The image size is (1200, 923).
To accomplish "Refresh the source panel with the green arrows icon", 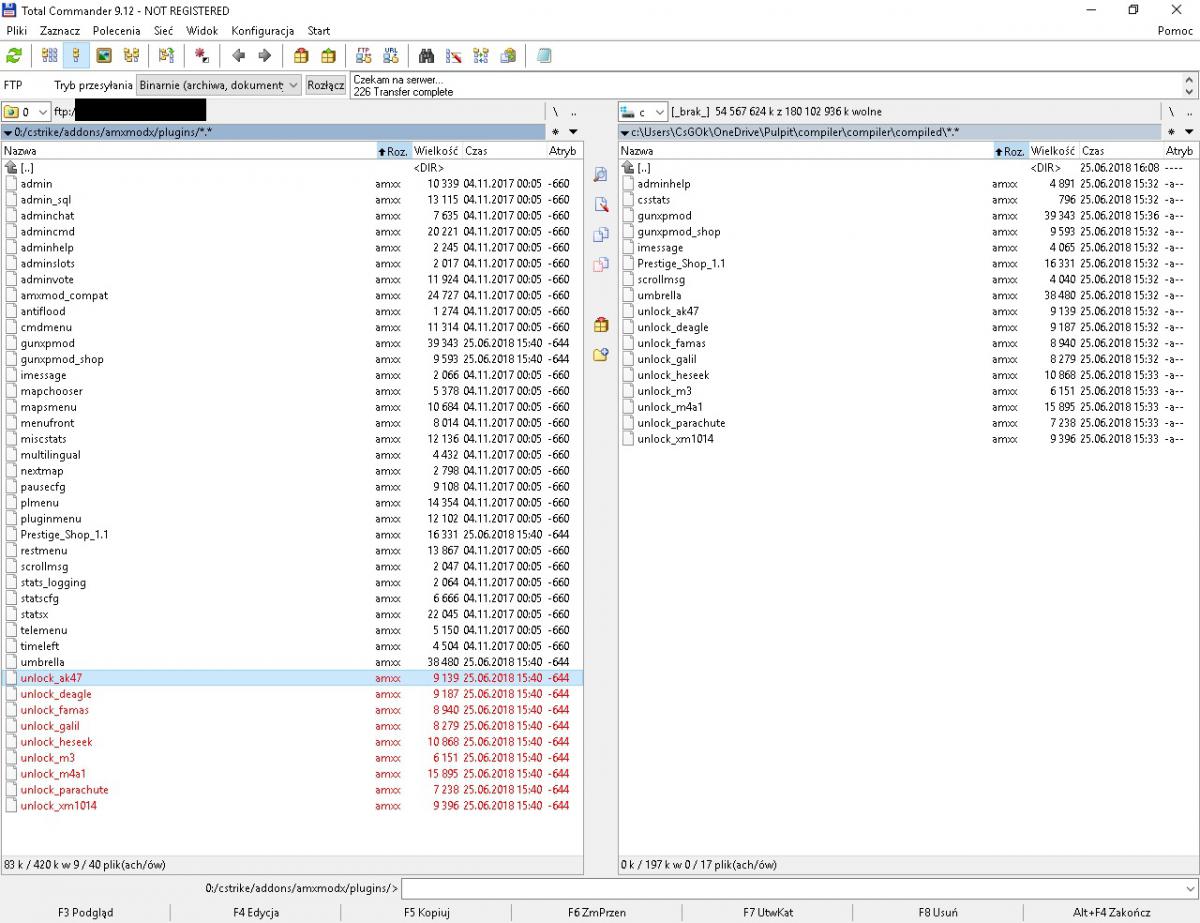I will pyautogui.click(x=14, y=56).
